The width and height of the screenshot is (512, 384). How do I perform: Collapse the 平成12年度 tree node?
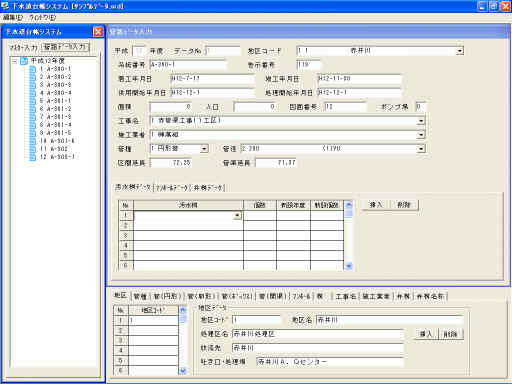click(14, 61)
